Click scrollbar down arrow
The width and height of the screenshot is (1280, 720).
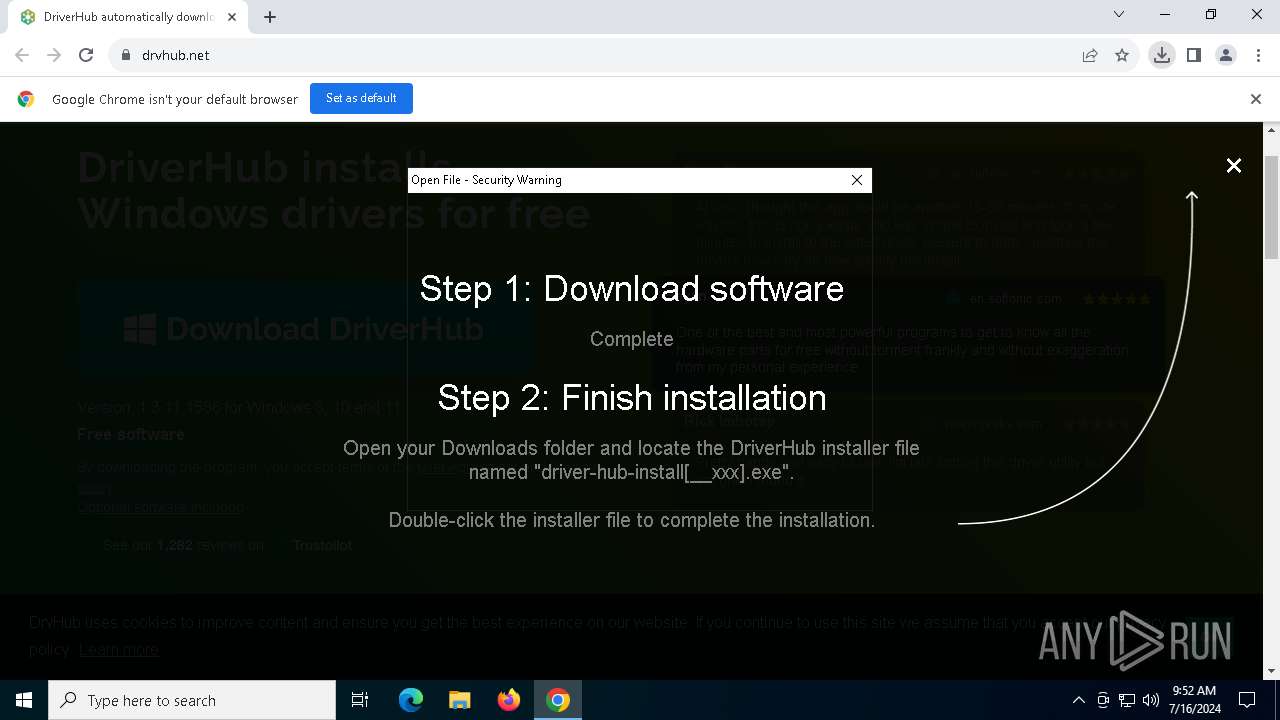(x=1272, y=672)
